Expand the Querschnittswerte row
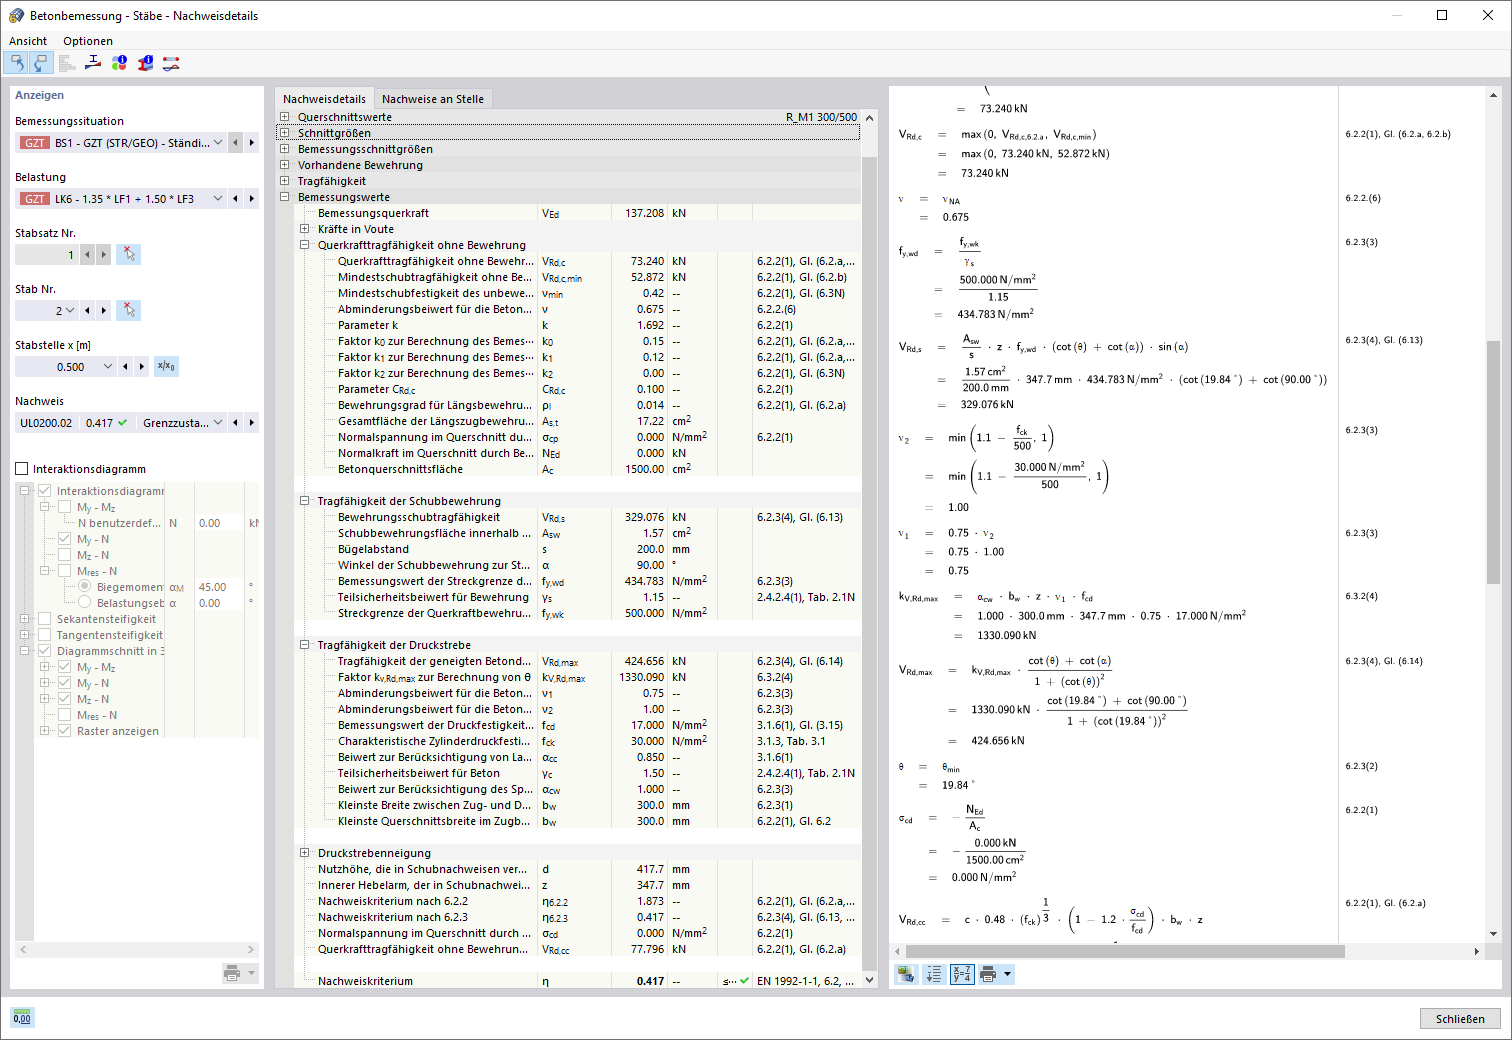Screen dimensions: 1512x1040 click(285, 117)
